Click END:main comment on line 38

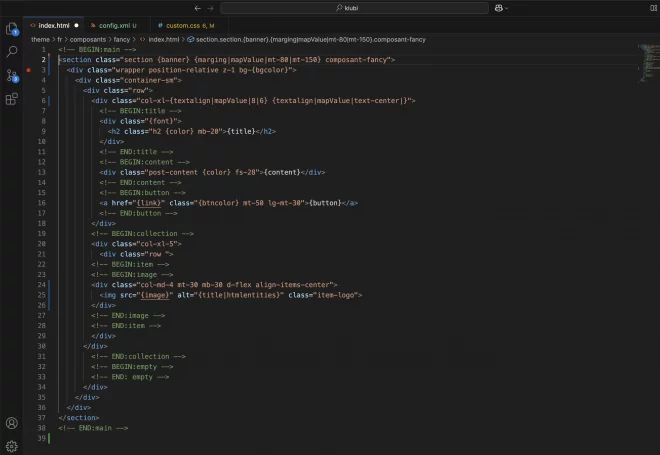pos(93,428)
